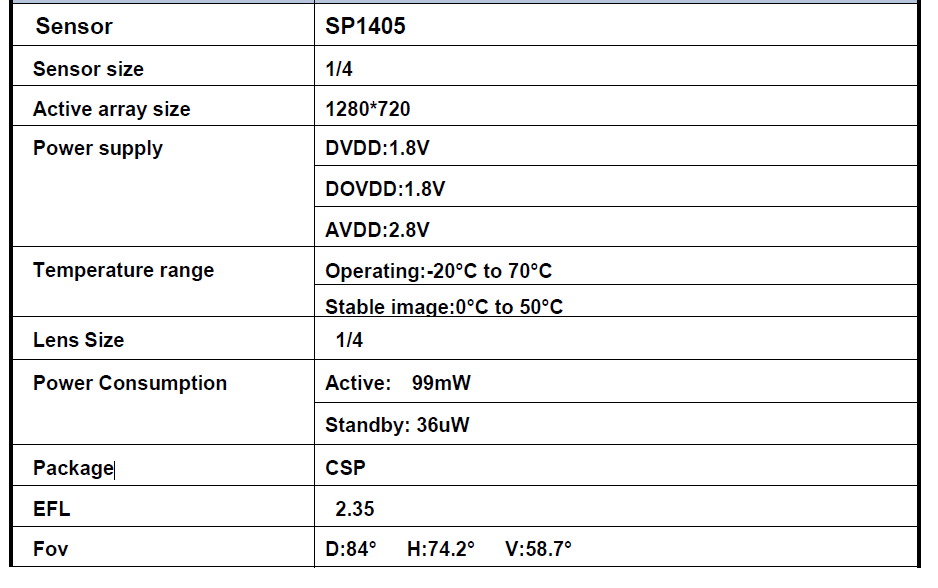Click the DOVDD:1.8V entry
The width and height of the screenshot is (938, 588).
point(385,189)
